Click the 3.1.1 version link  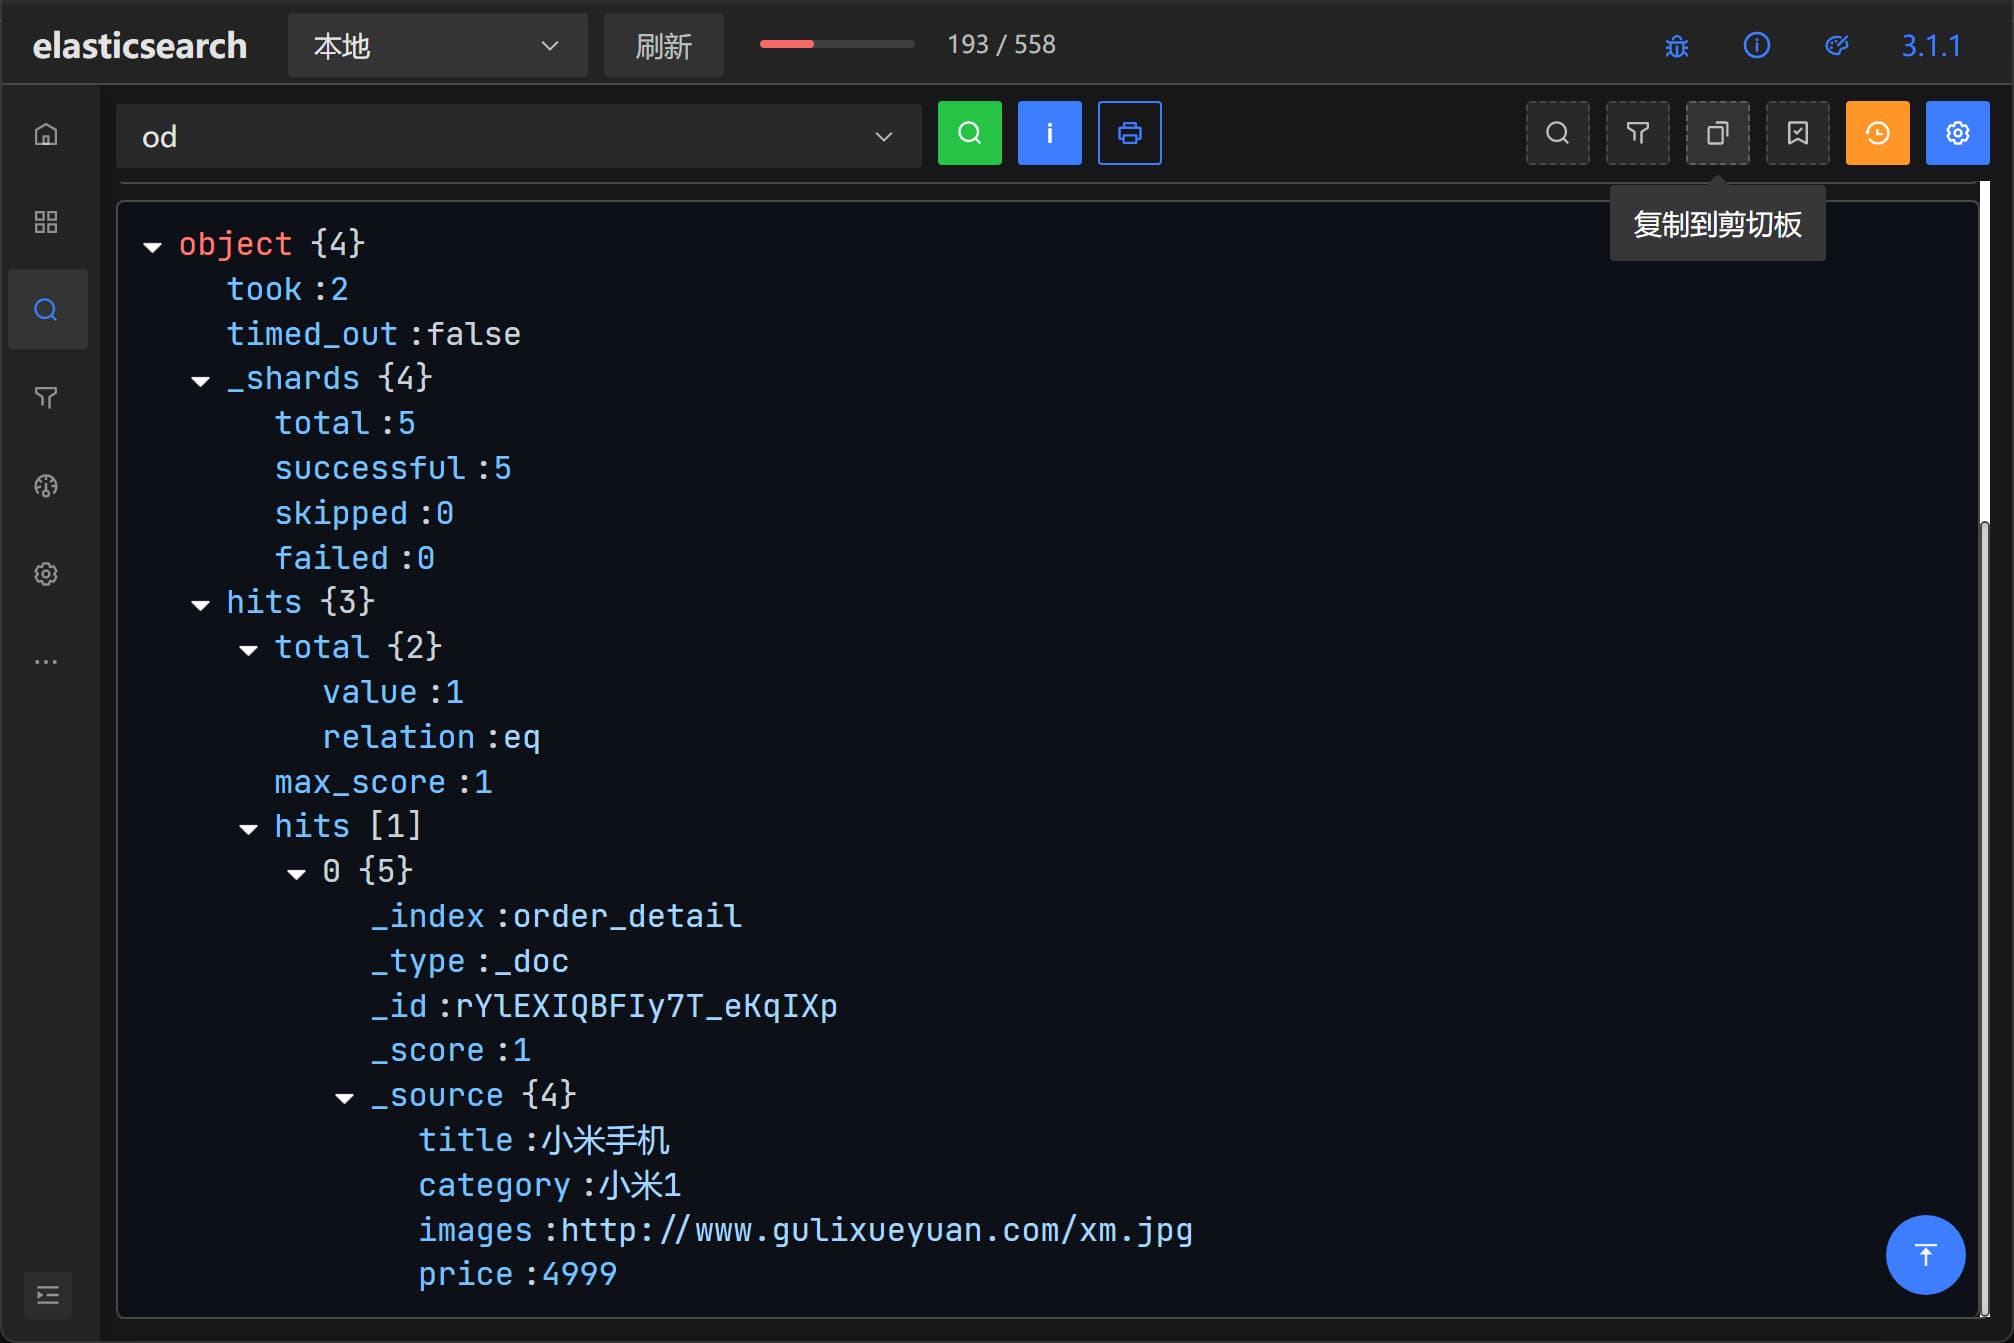(x=1930, y=46)
